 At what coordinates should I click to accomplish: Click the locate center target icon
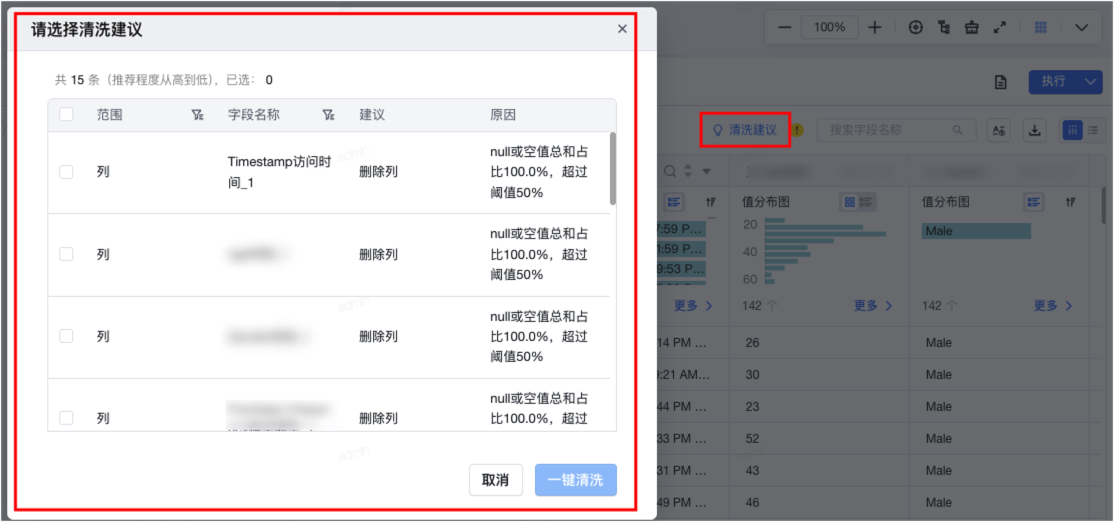pyautogui.click(x=916, y=28)
